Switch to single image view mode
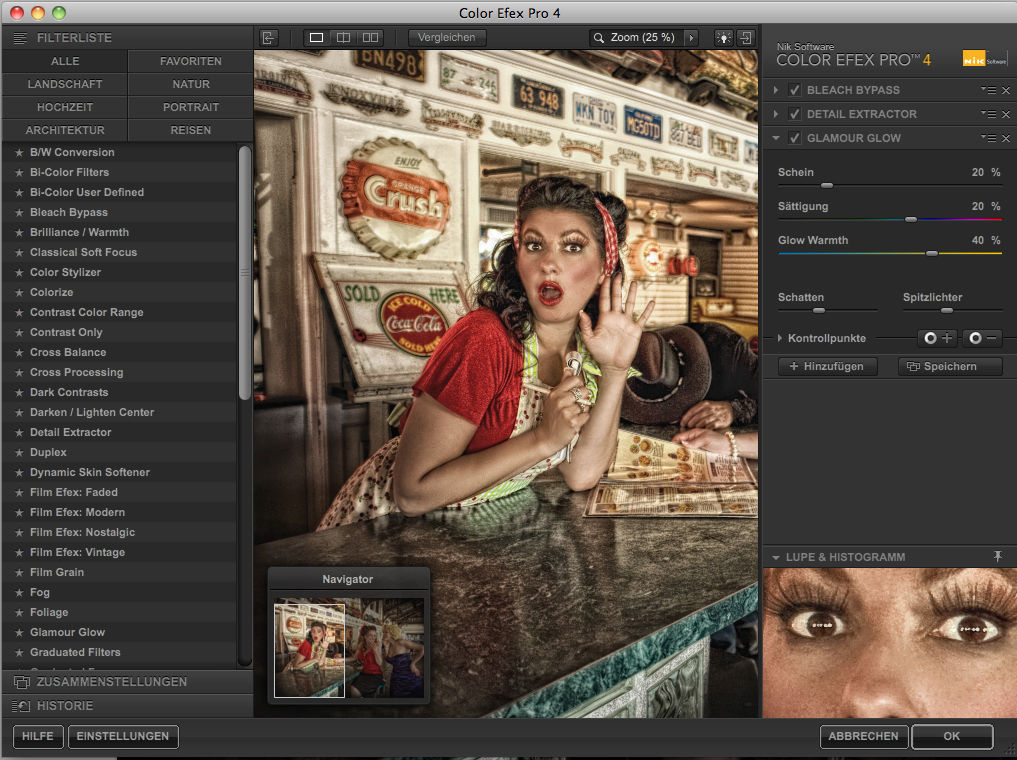 tap(317, 38)
